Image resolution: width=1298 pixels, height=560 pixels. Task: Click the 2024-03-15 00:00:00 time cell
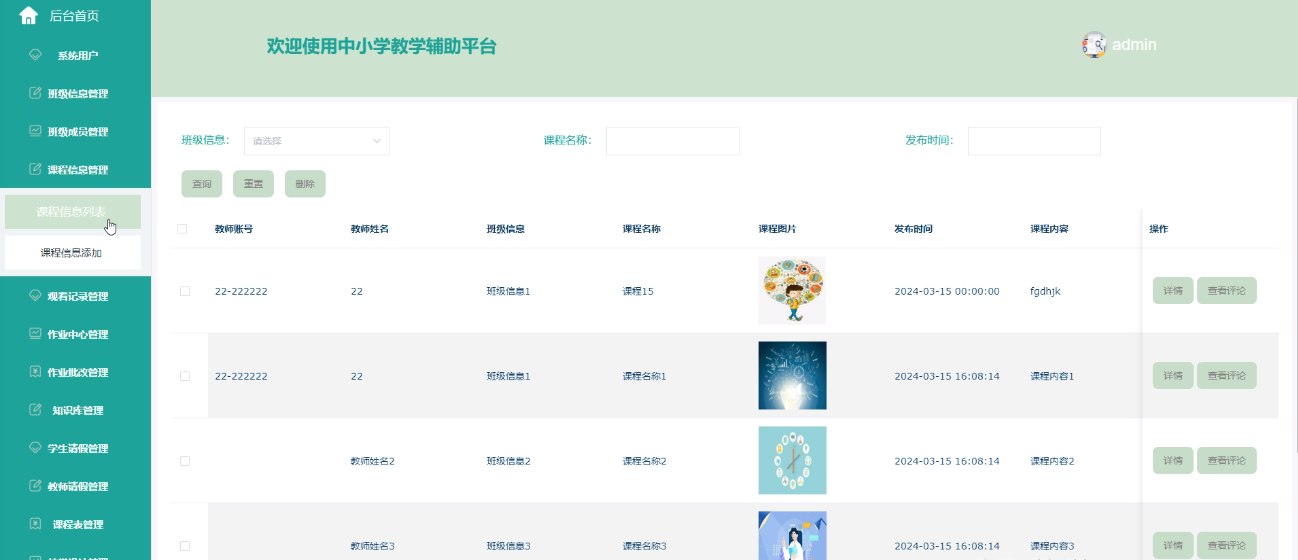(x=947, y=291)
